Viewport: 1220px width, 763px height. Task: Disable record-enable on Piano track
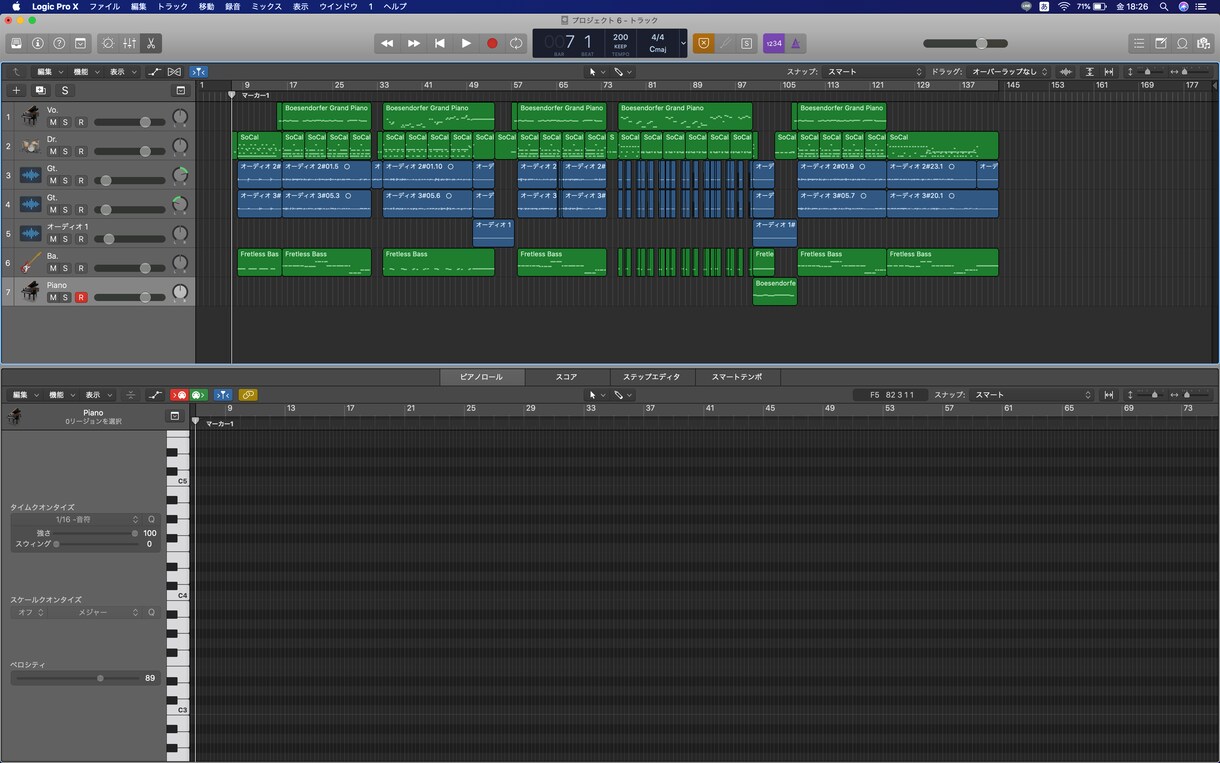(x=82, y=298)
